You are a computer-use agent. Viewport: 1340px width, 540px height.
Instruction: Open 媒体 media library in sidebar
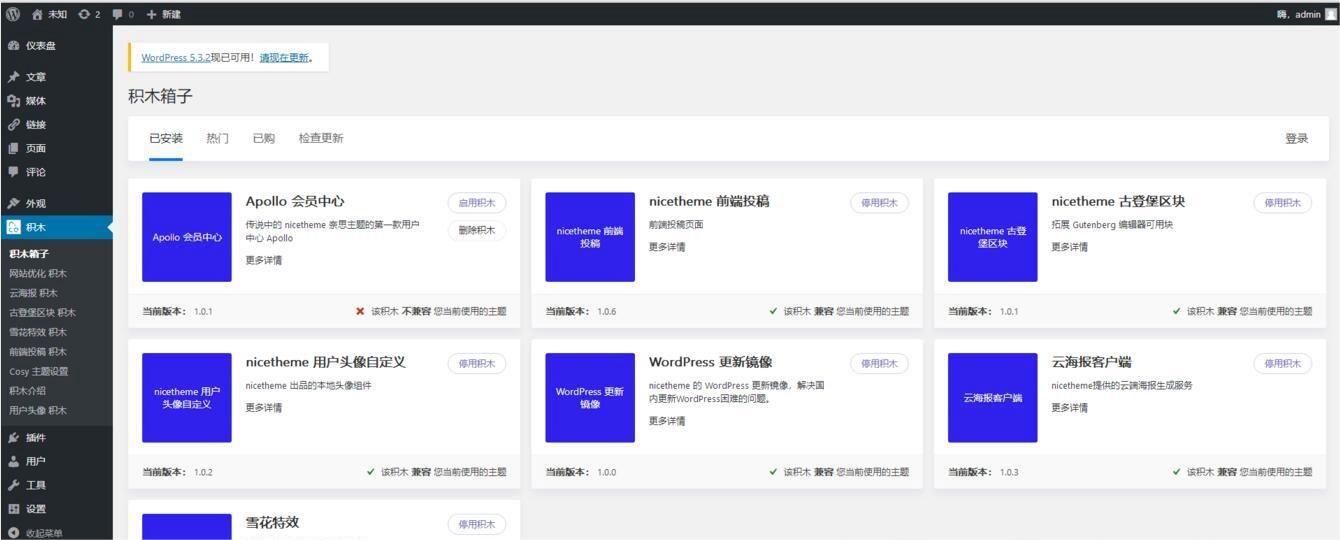tap(35, 101)
